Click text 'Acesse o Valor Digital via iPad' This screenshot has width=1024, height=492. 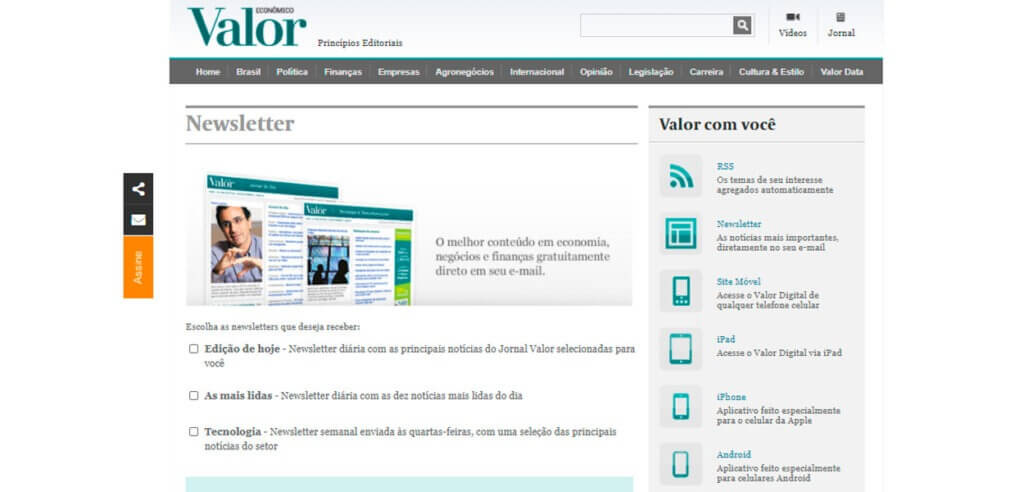tap(779, 353)
